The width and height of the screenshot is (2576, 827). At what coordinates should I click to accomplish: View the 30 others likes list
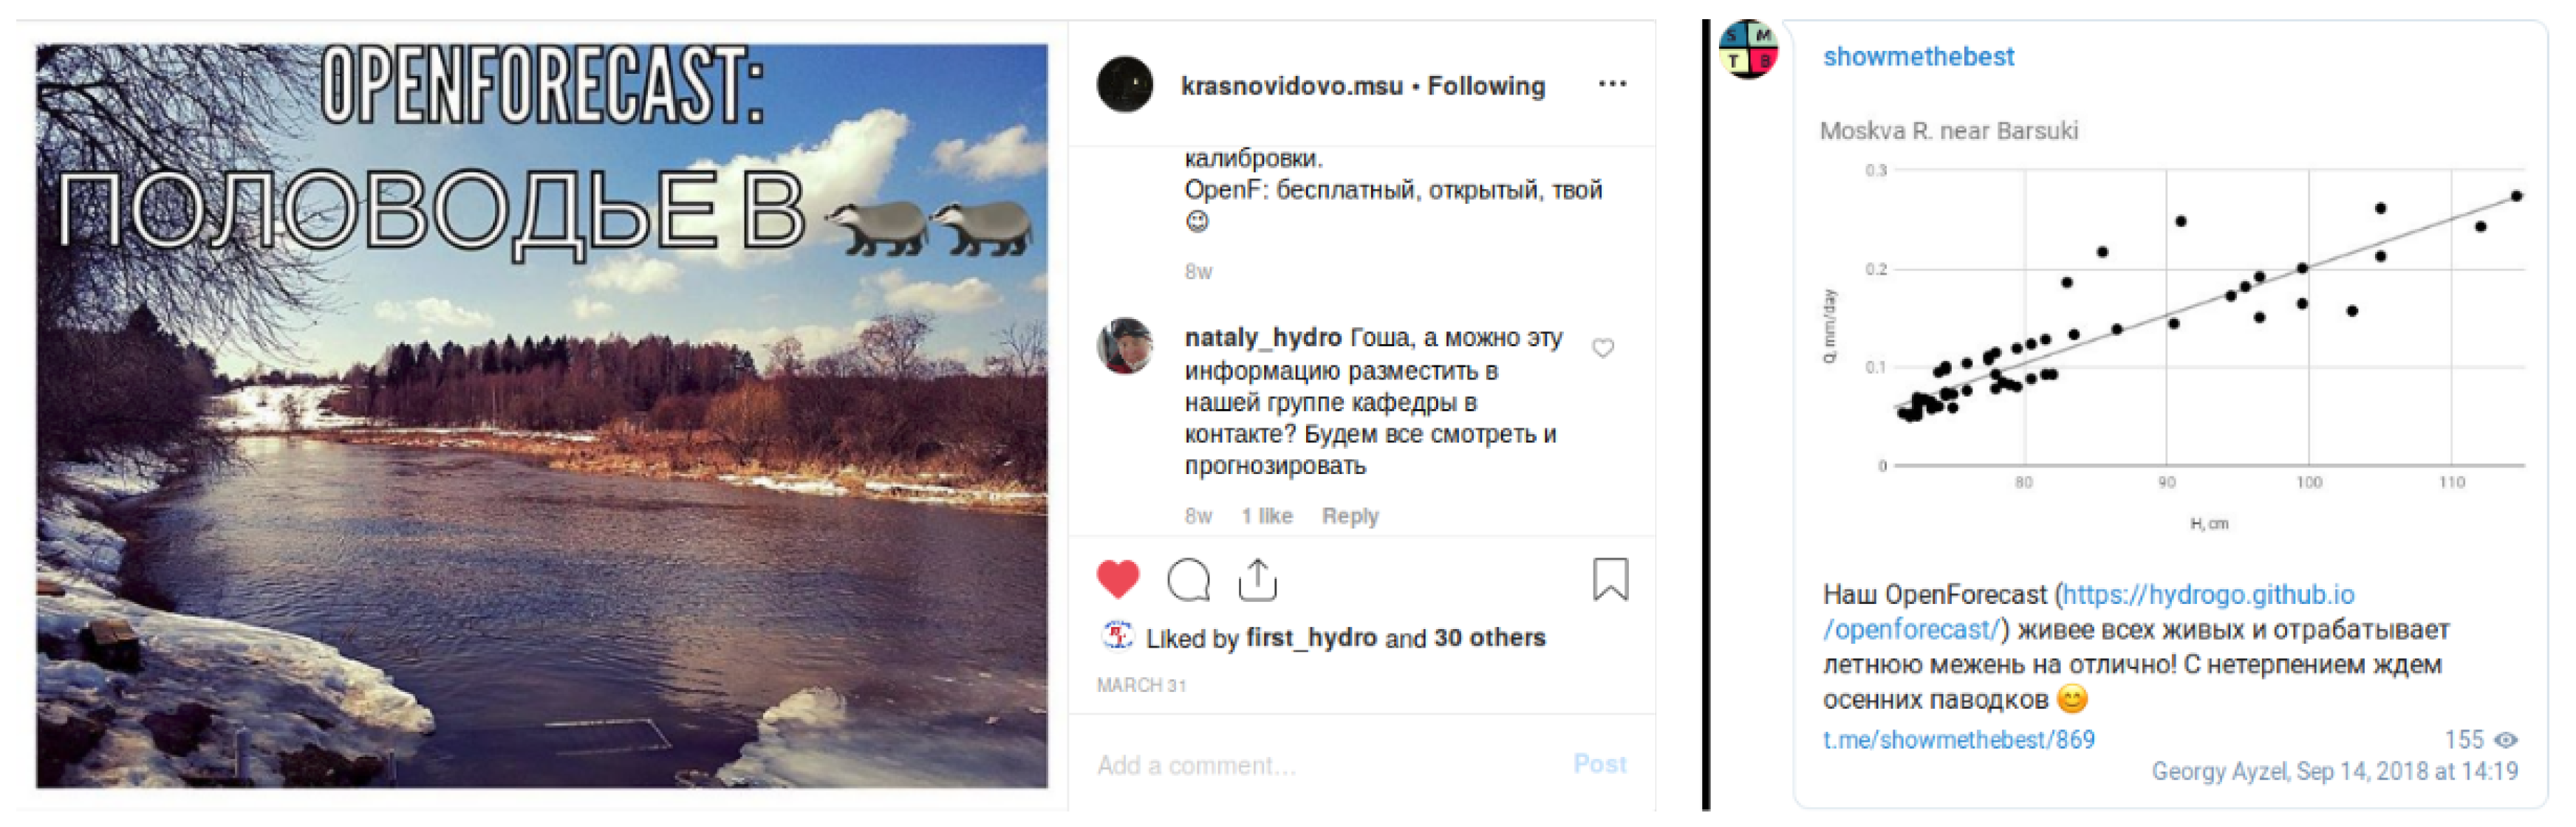[1489, 638]
